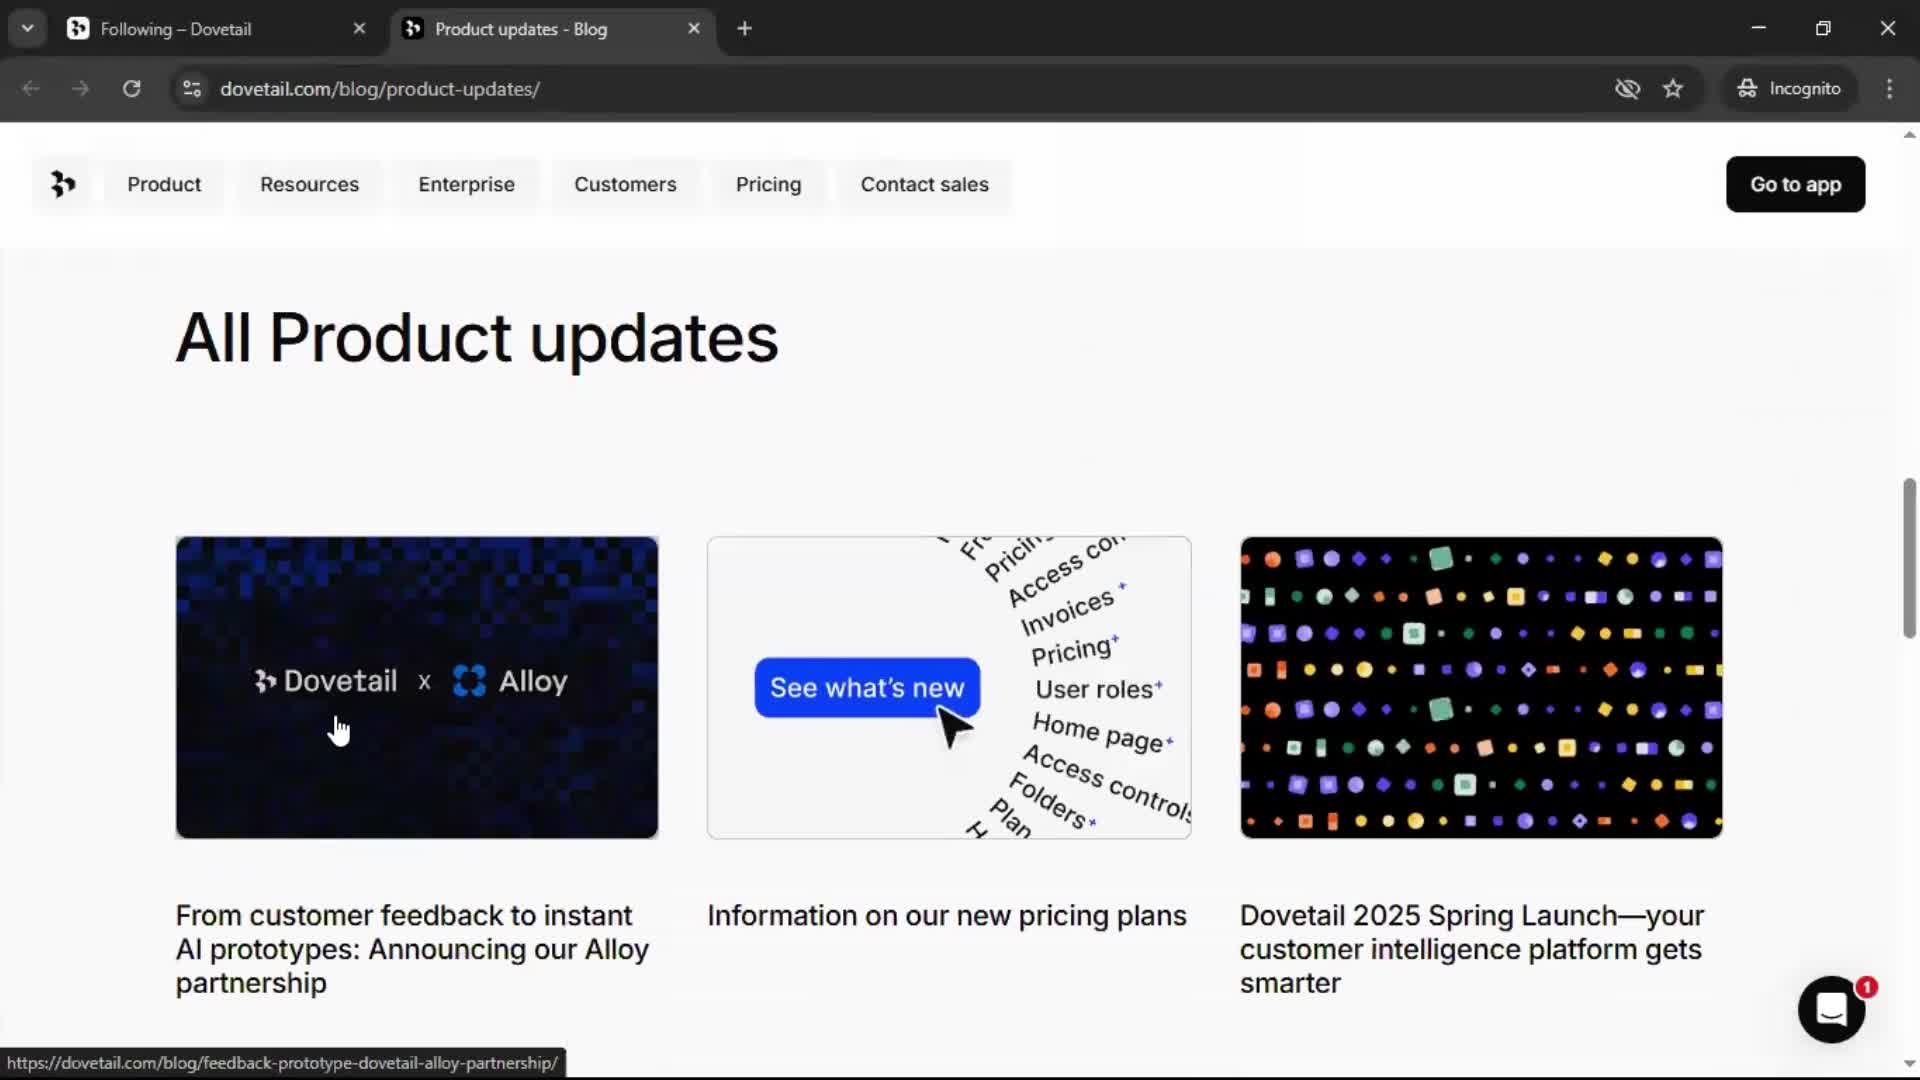Reload the page with the refresh icon
The height and width of the screenshot is (1080, 1920).
coord(131,89)
